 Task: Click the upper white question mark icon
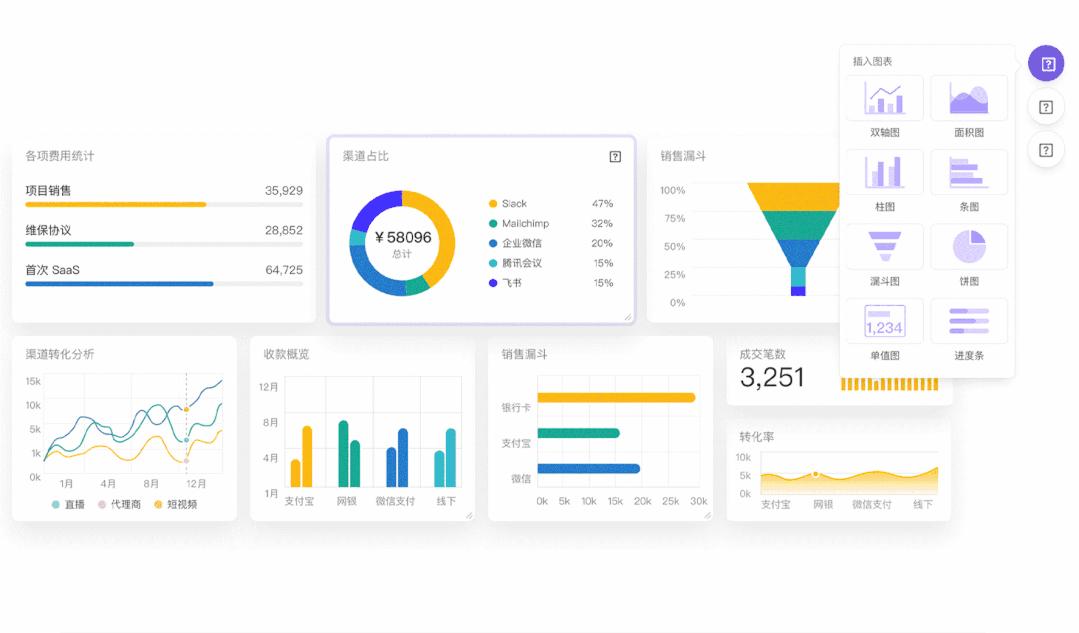[1046, 107]
